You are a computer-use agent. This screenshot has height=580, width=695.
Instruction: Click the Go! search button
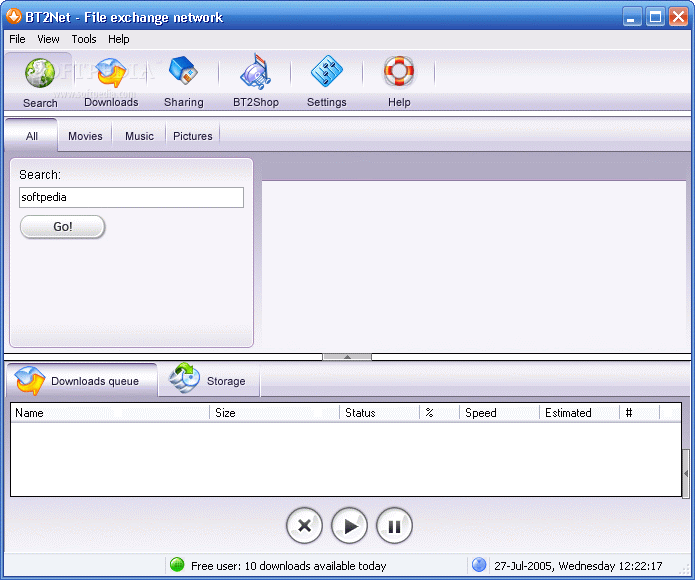[62, 226]
